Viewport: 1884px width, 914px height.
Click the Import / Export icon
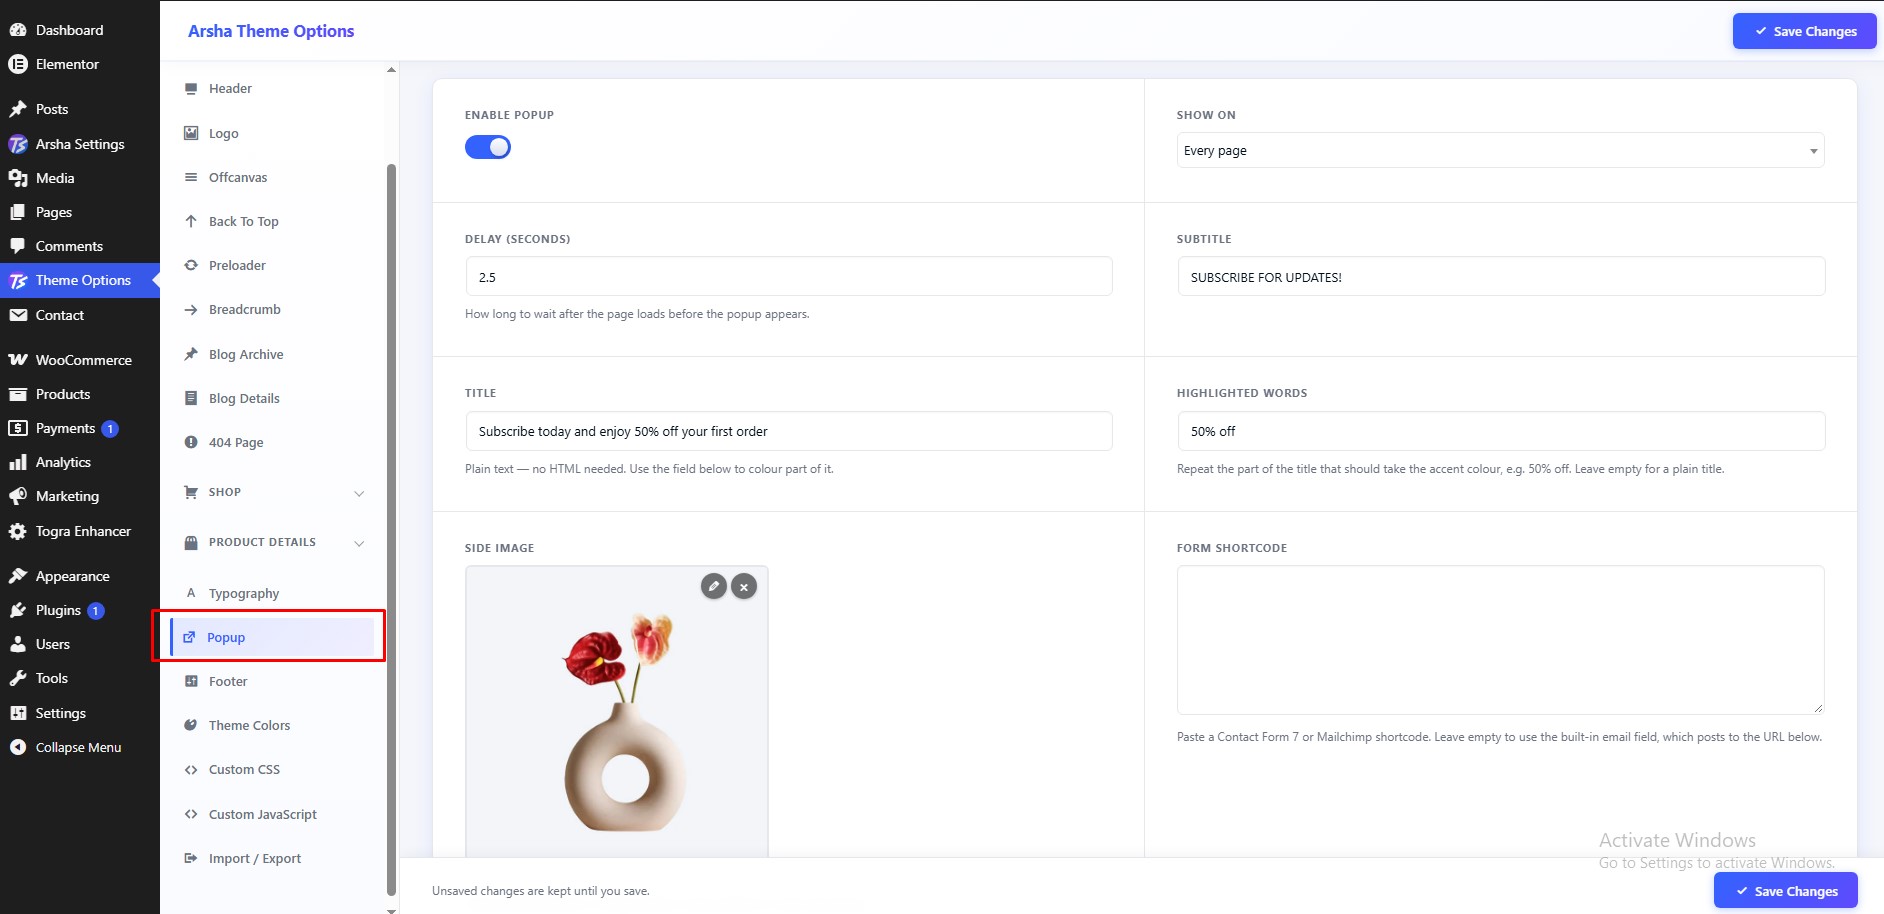pos(191,858)
